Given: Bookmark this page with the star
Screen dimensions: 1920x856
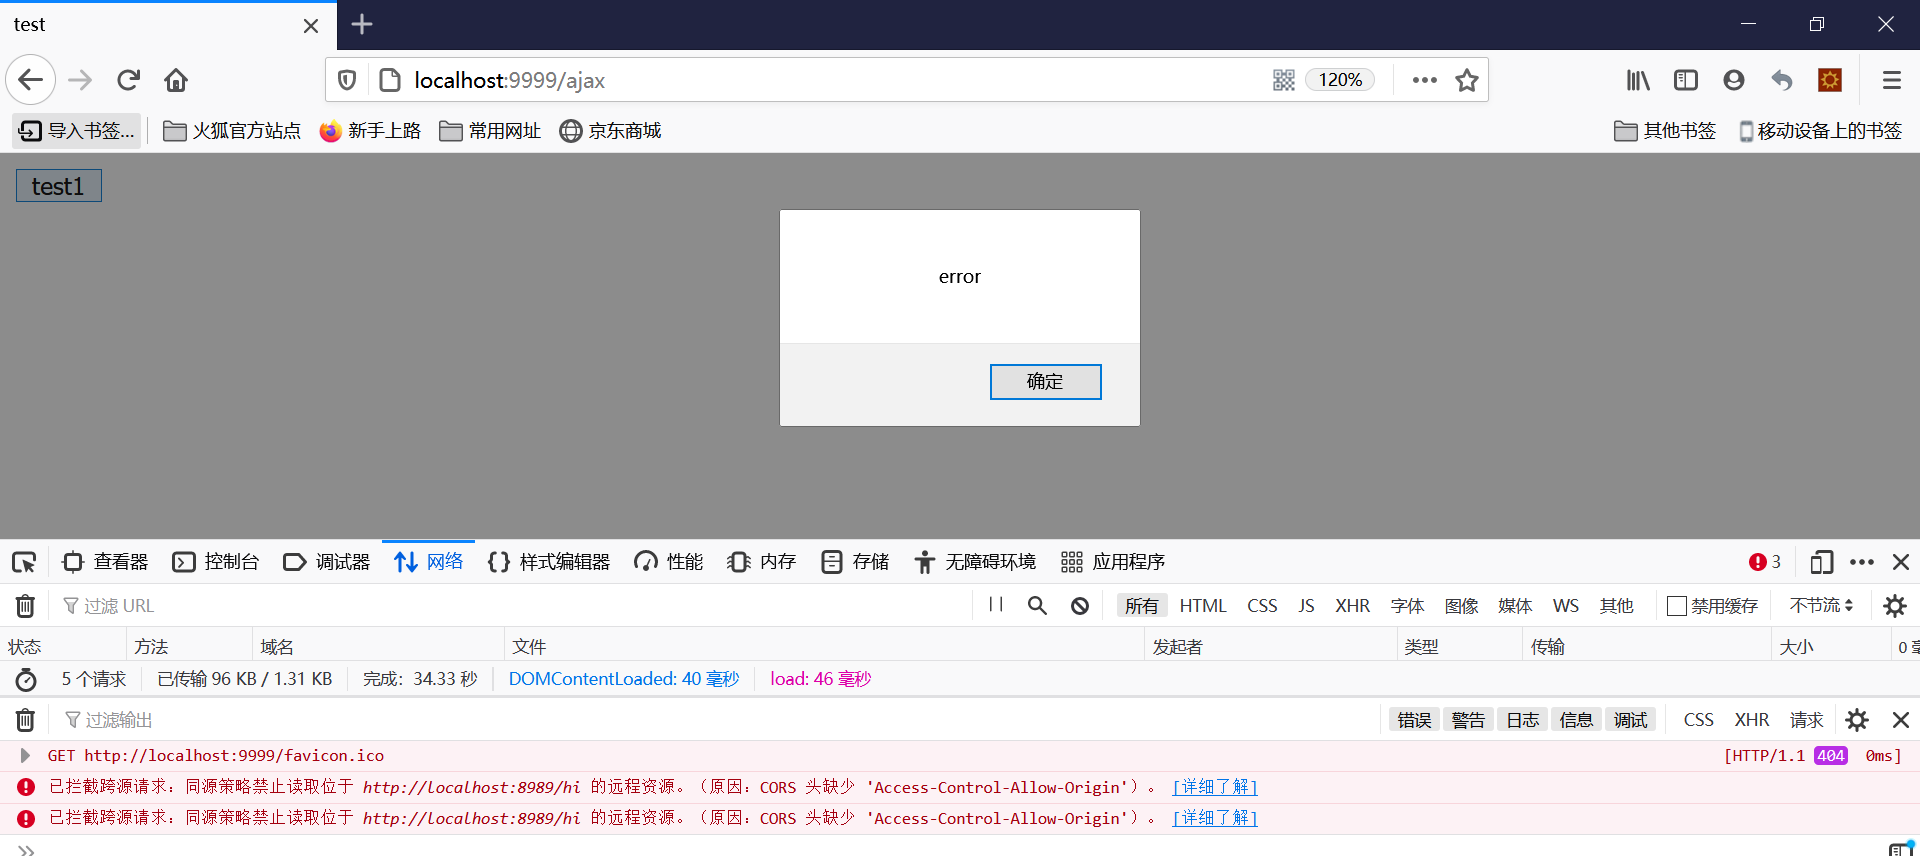Looking at the screenshot, I should (x=1467, y=80).
